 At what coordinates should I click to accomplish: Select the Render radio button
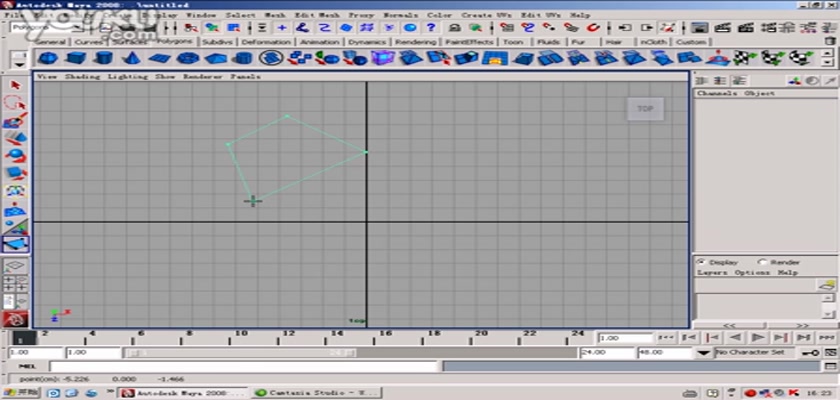click(763, 262)
